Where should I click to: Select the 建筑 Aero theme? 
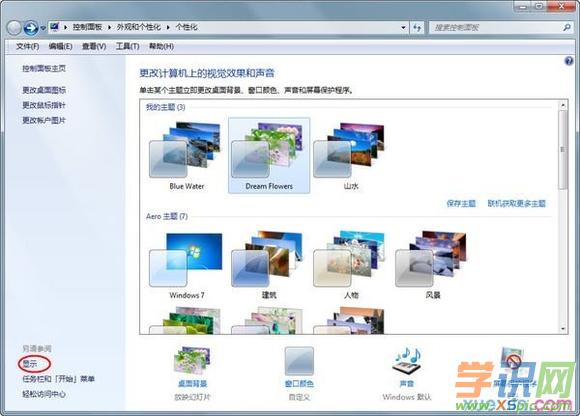(x=269, y=265)
